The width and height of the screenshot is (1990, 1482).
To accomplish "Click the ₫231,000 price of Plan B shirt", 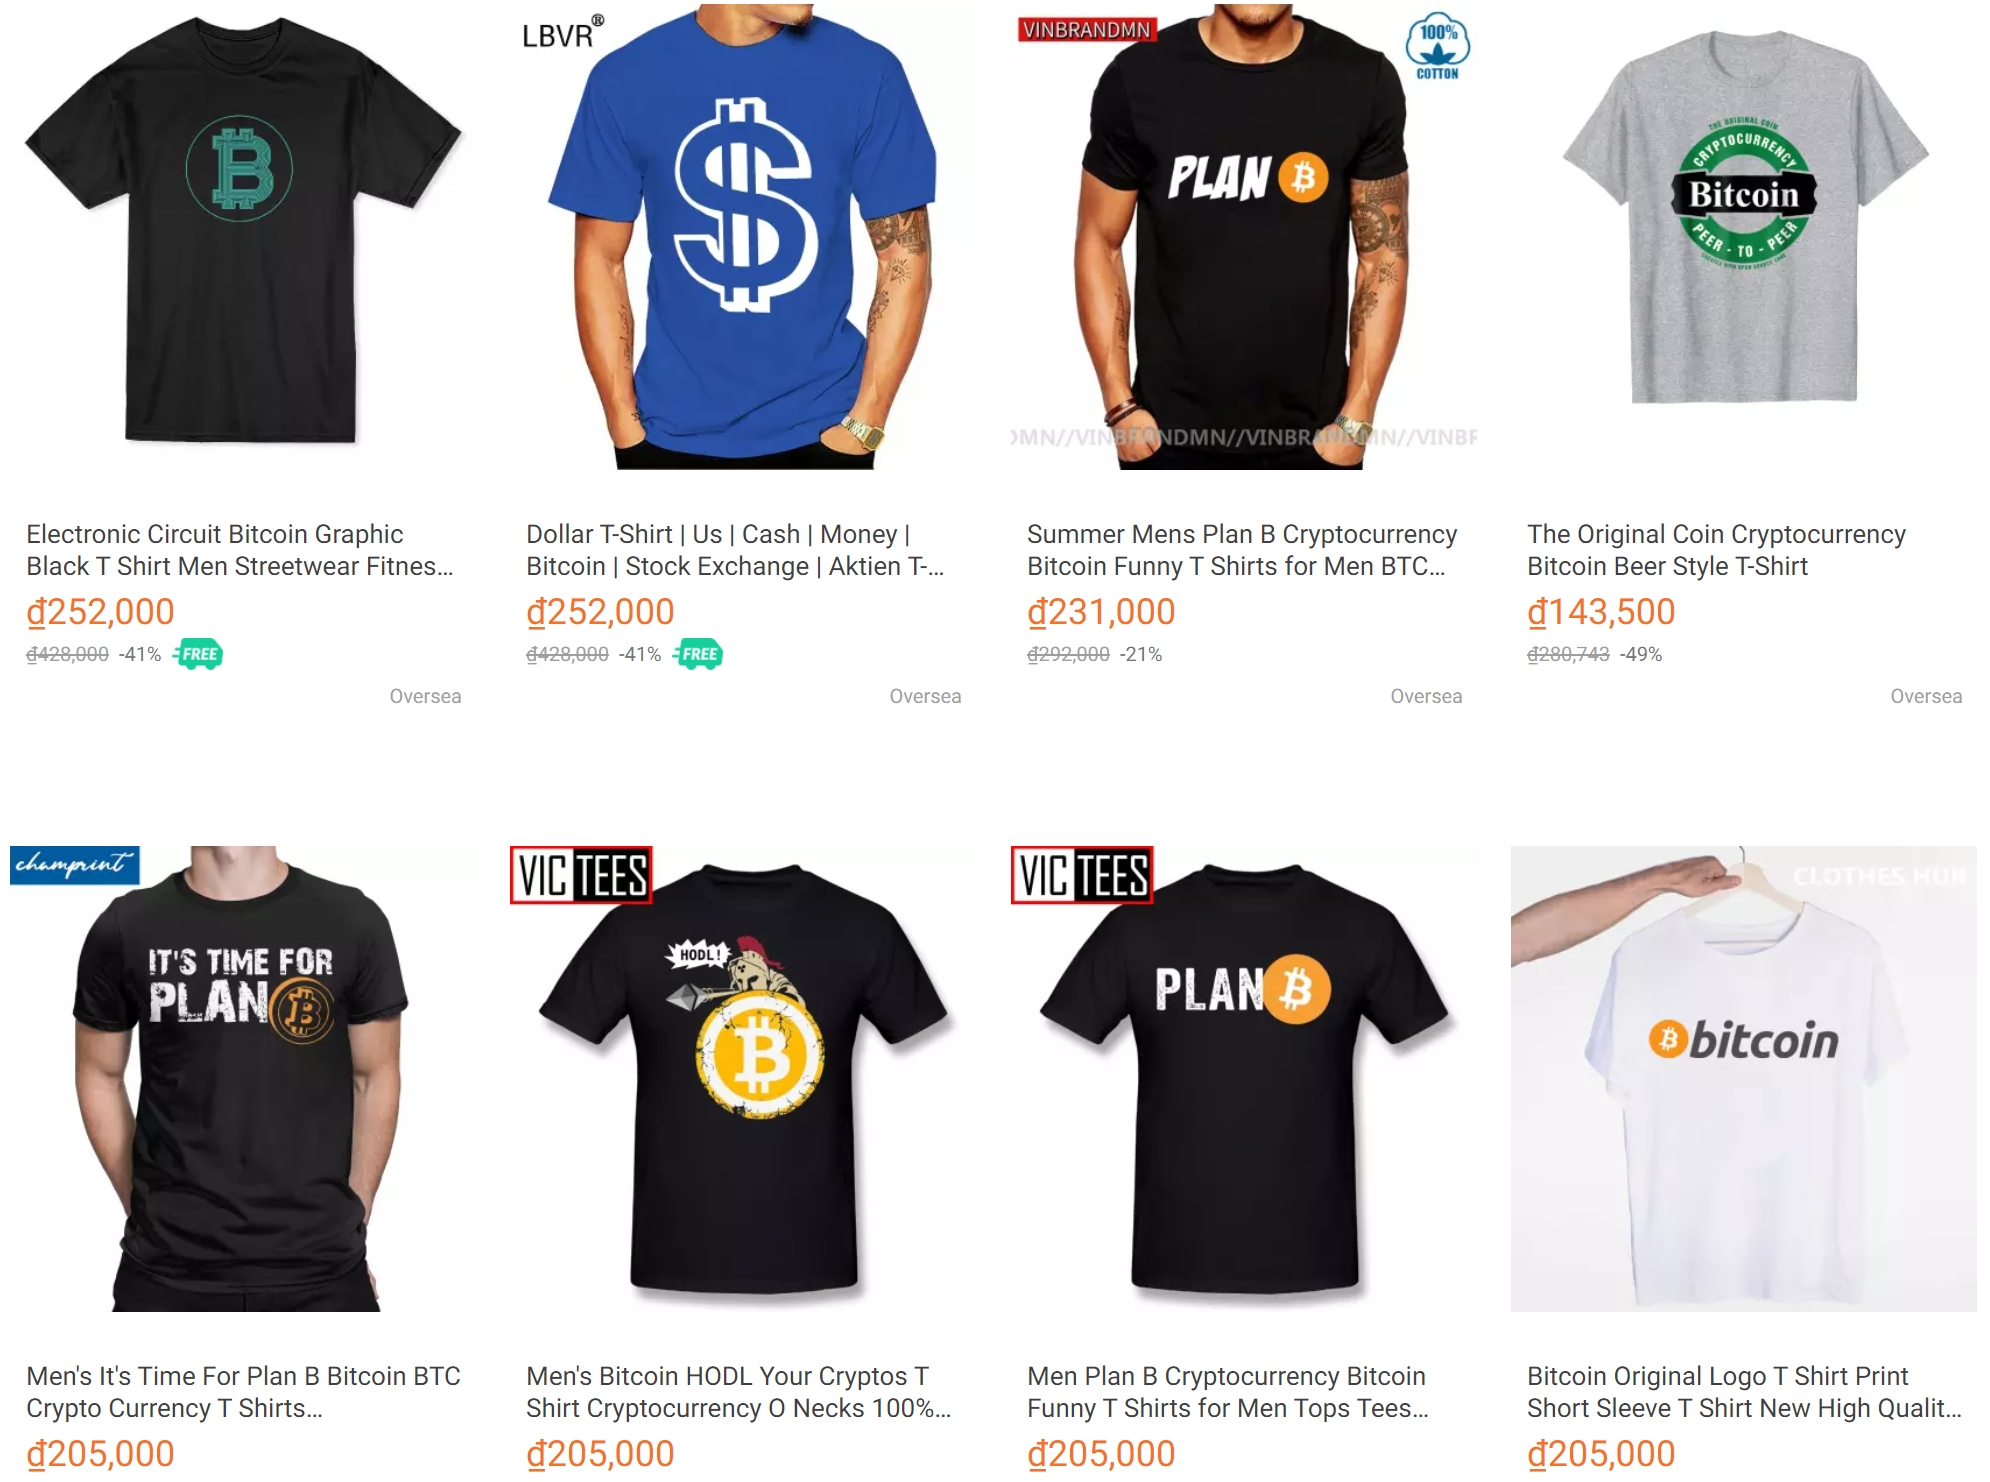I will pos(1101,611).
